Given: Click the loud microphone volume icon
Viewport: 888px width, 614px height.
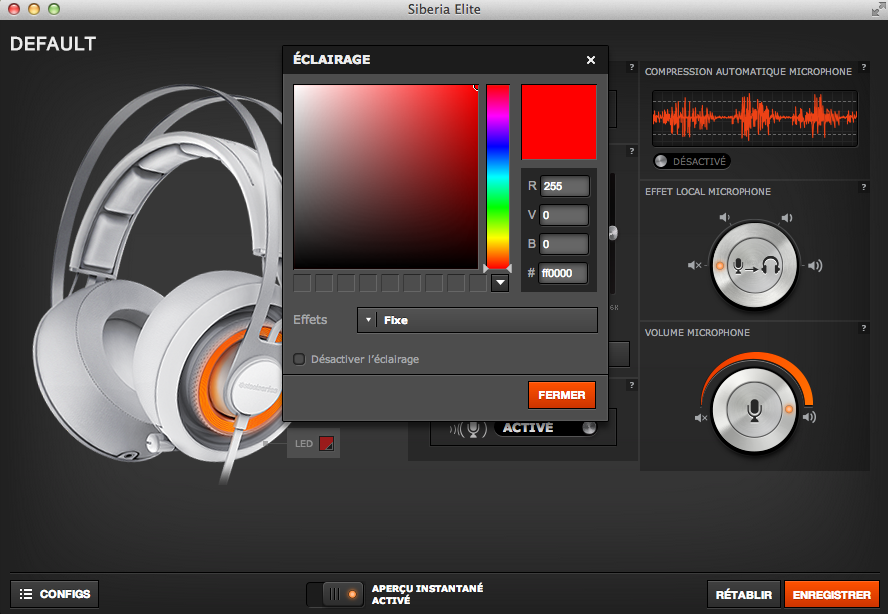Looking at the screenshot, I should (809, 417).
